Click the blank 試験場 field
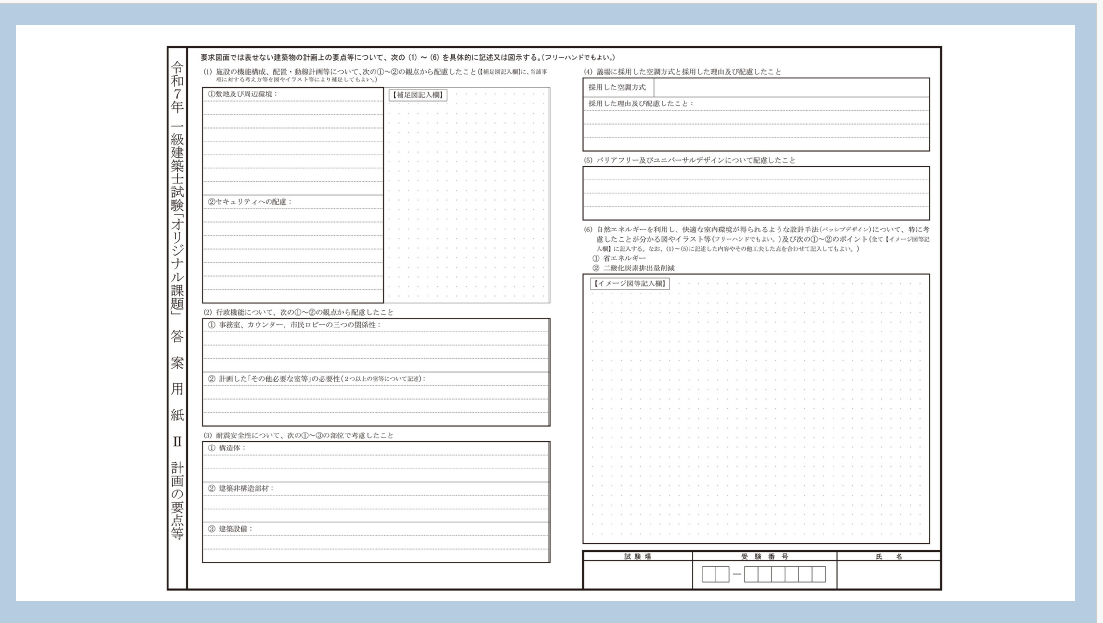 [x=638, y=574]
